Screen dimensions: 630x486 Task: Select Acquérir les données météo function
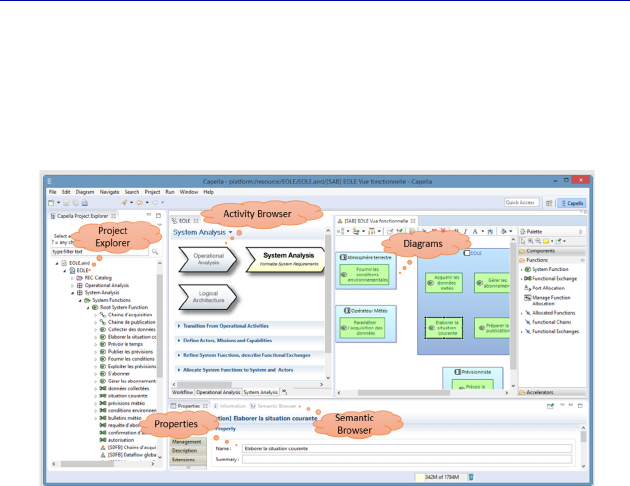[444, 283]
